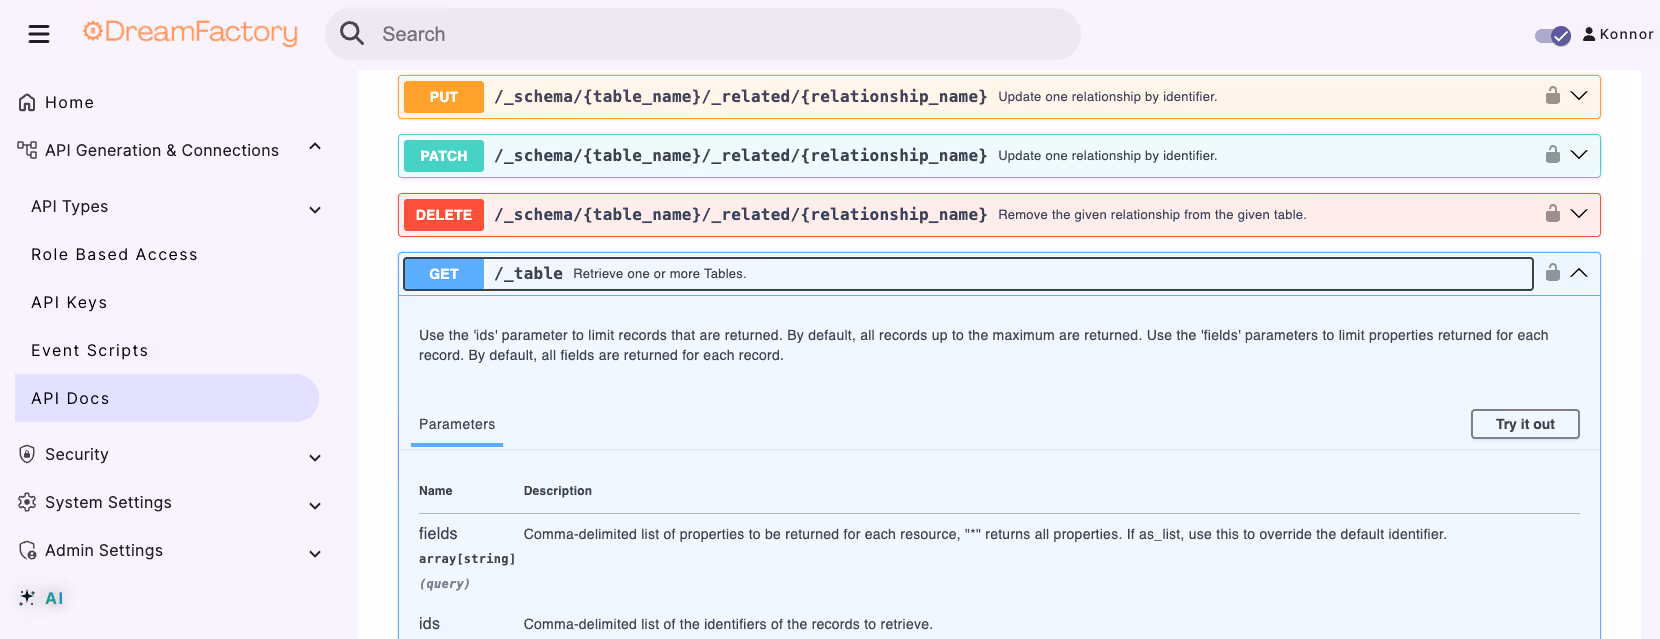The image size is (1660, 639).
Task: Click PATCH row 'Update one relationship' description
Action: [1107, 156]
